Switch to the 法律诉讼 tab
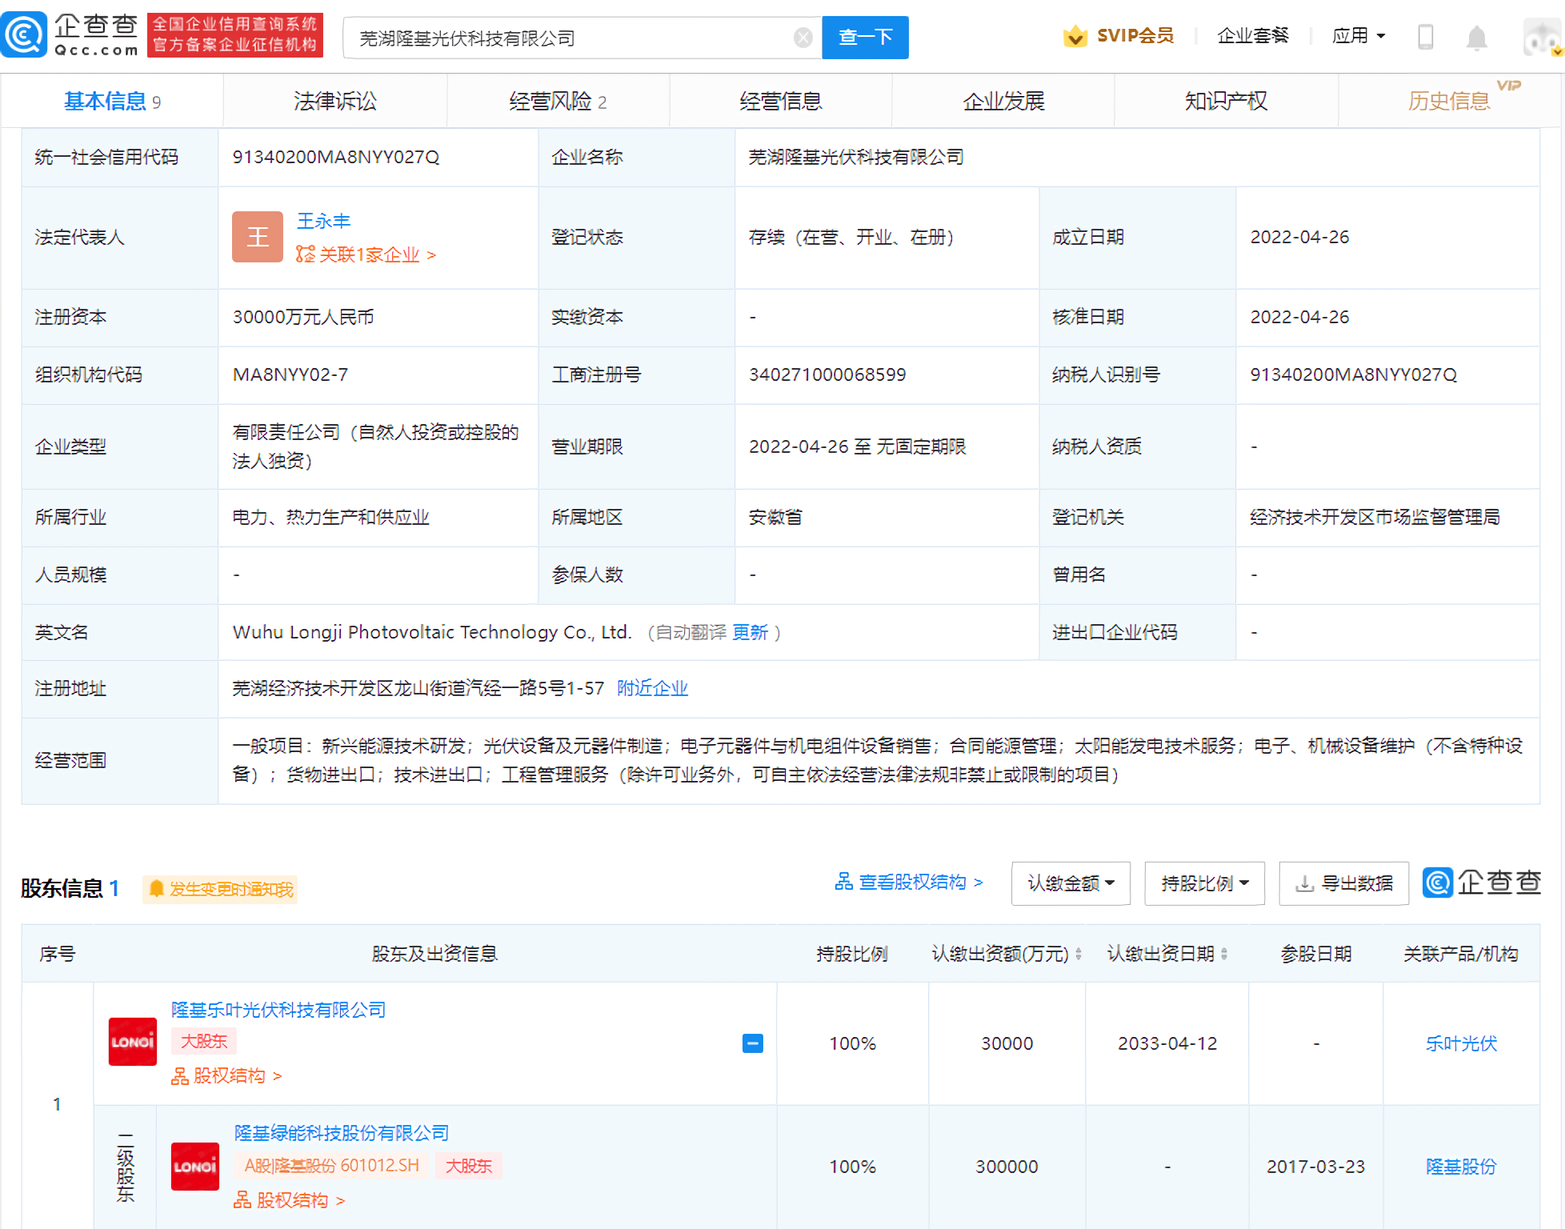 pos(335,101)
